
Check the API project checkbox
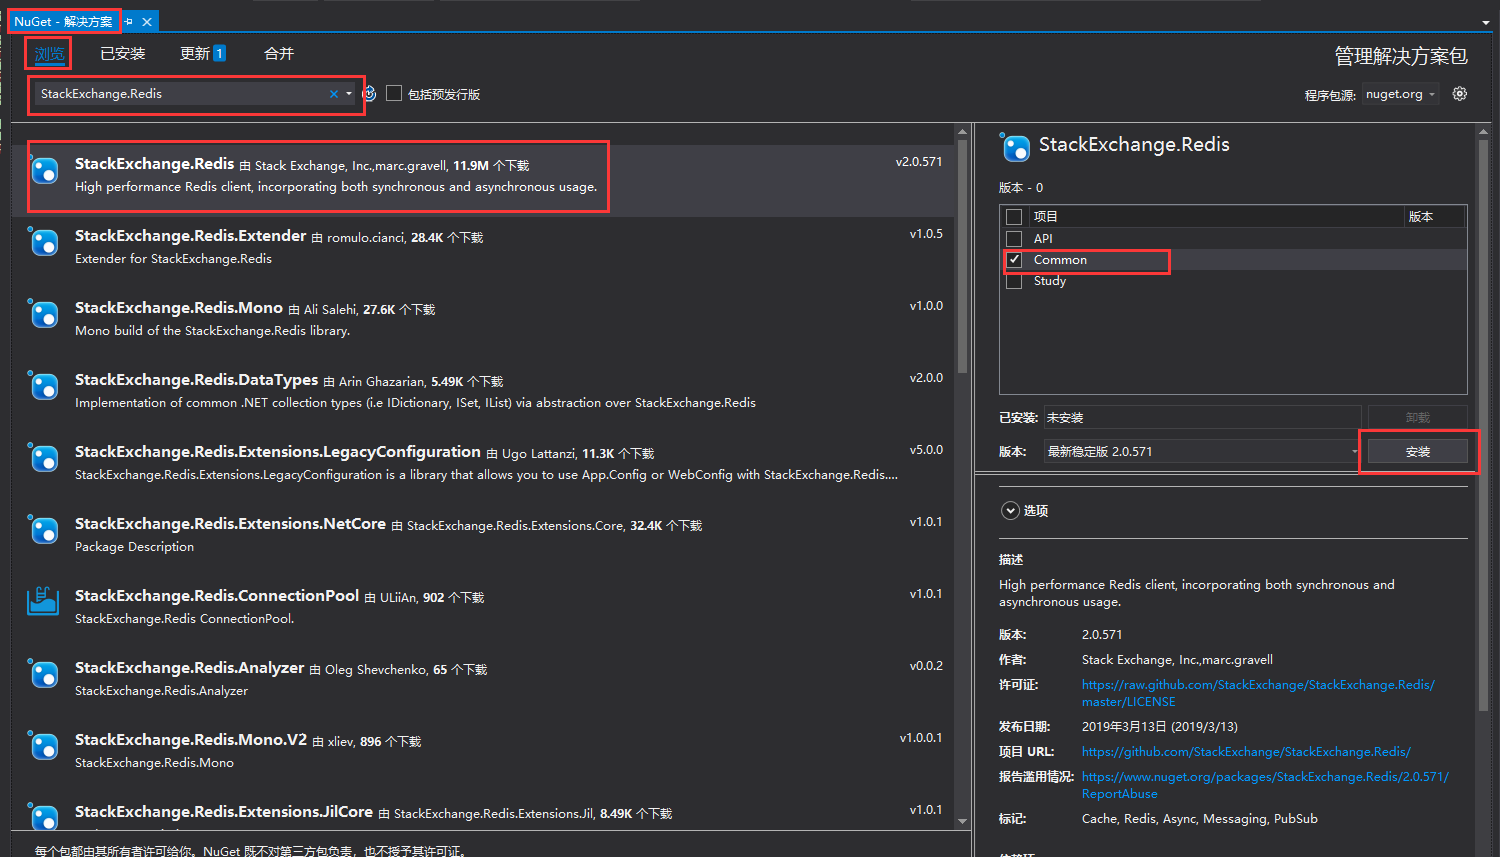(1014, 239)
